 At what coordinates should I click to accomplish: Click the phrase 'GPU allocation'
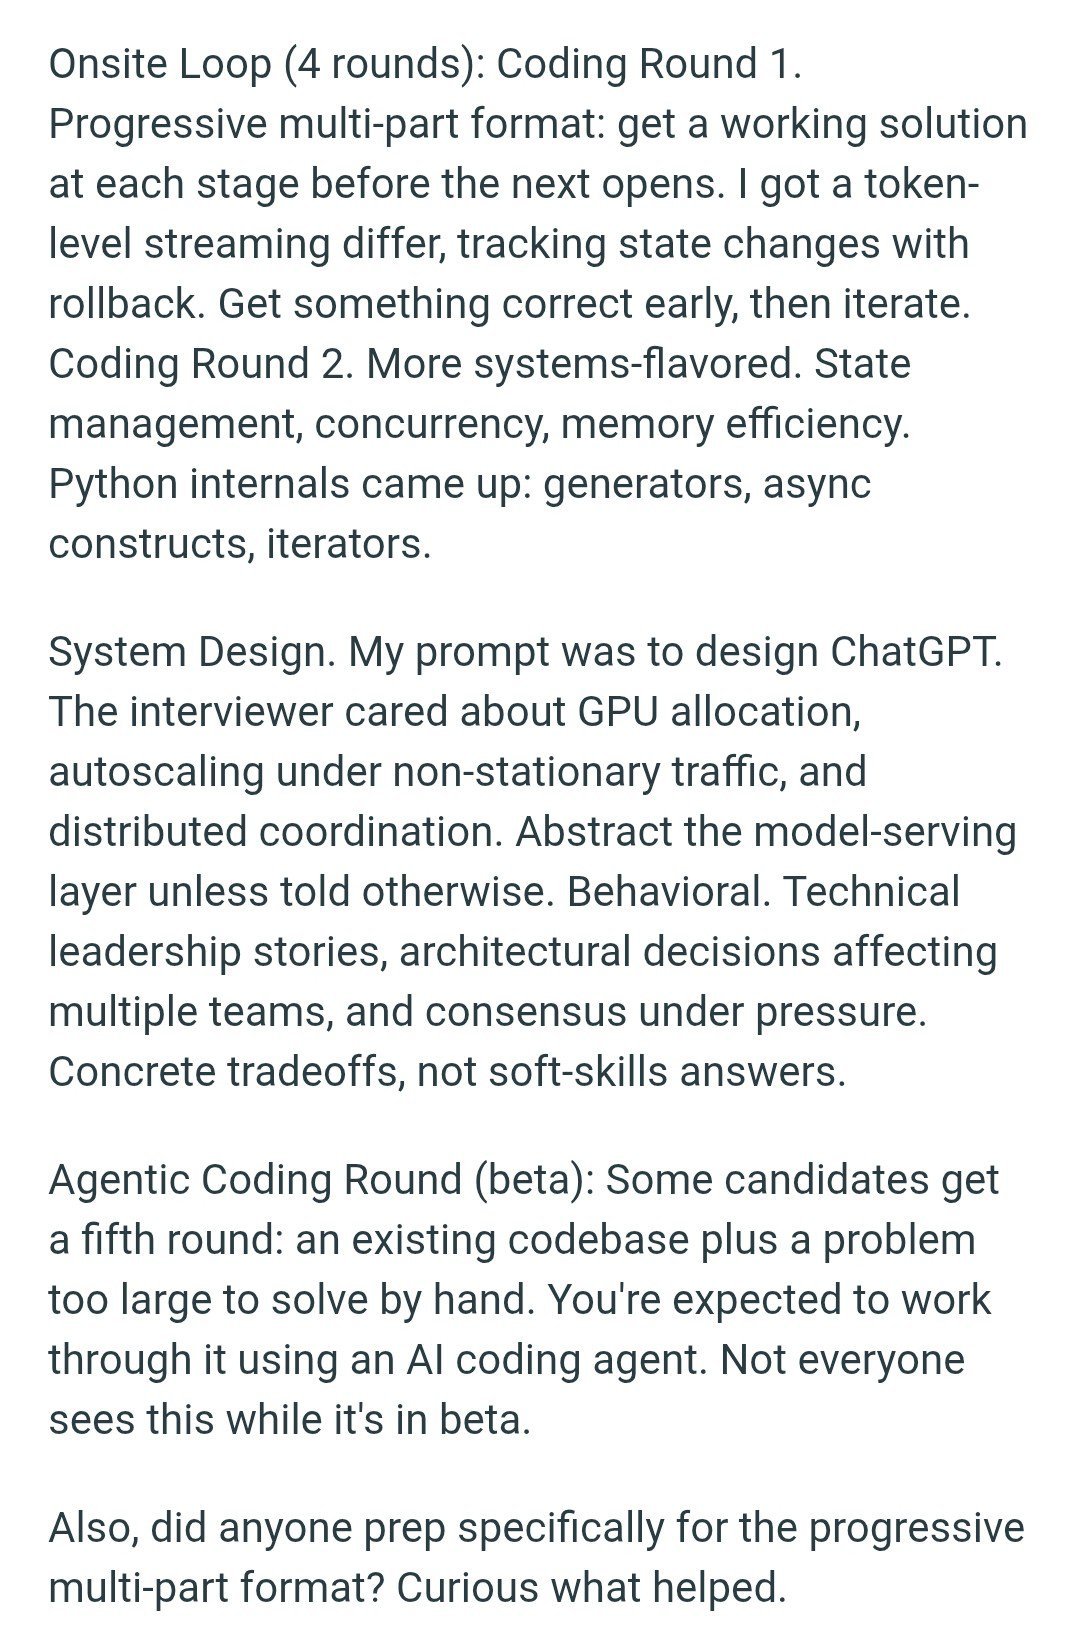click(717, 712)
